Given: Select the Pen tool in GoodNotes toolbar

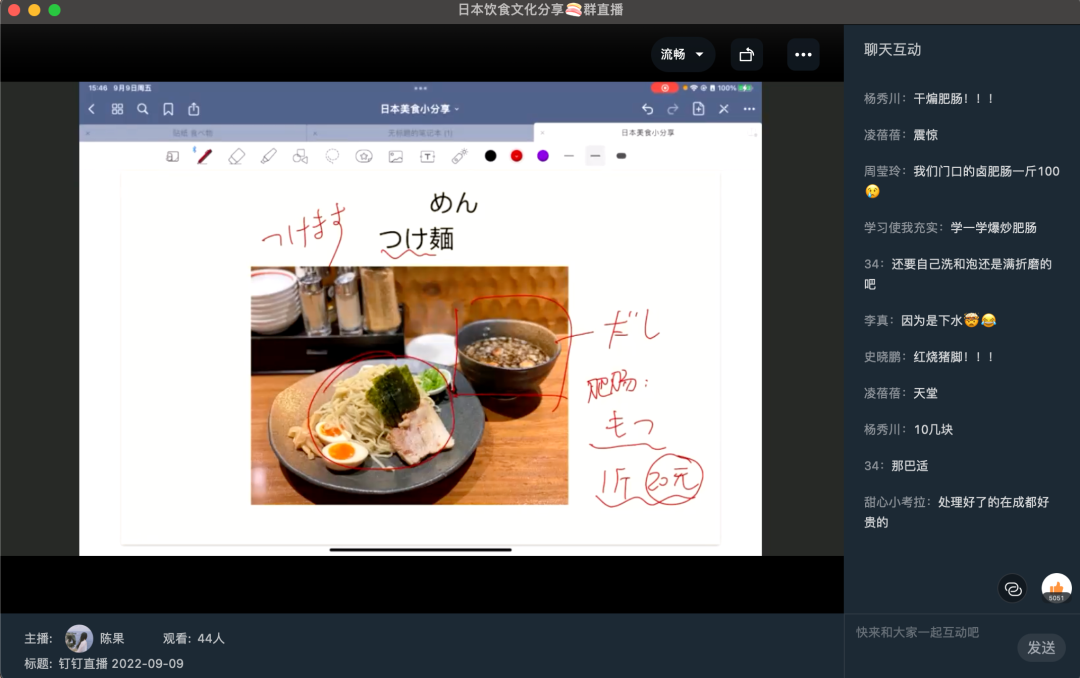Looking at the screenshot, I should click(x=204, y=156).
